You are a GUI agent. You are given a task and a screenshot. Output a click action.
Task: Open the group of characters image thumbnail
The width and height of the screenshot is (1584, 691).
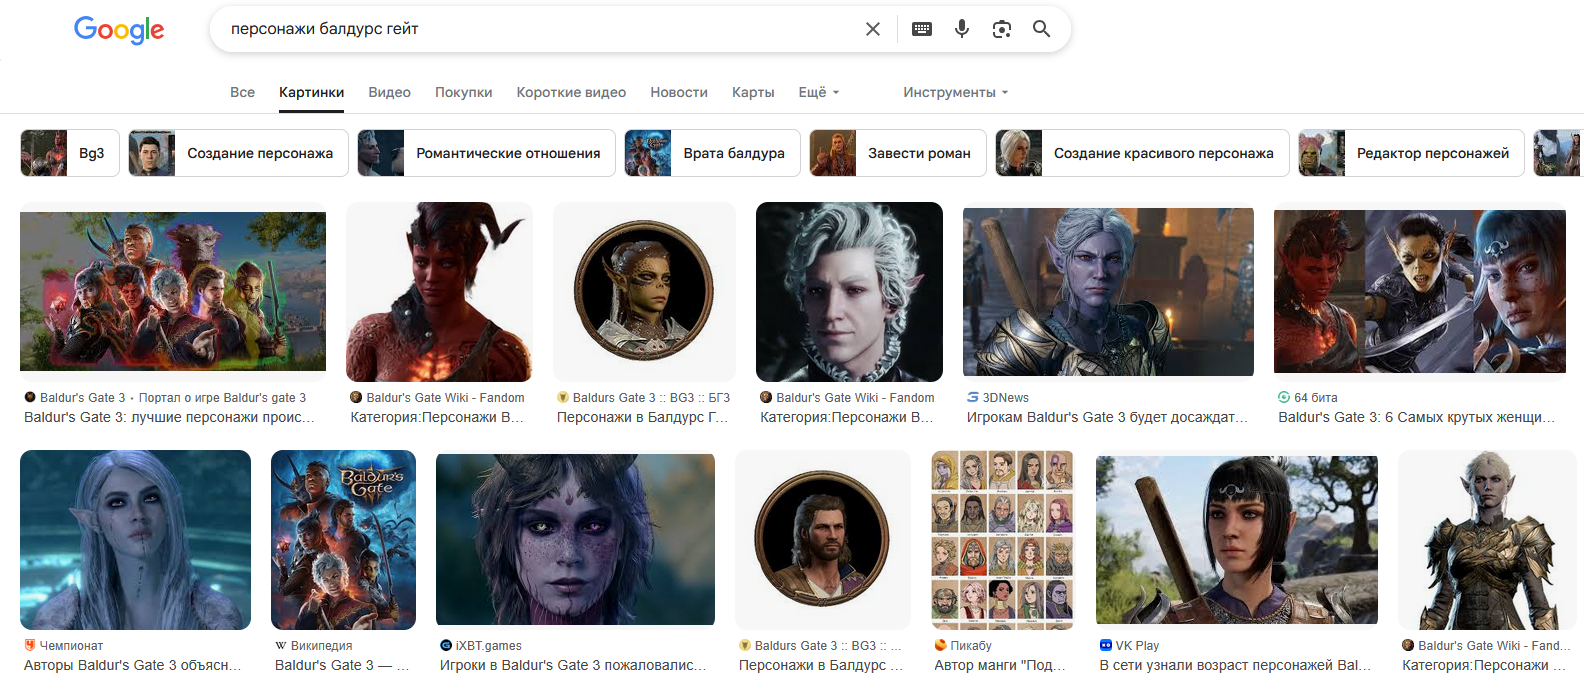pos(173,291)
